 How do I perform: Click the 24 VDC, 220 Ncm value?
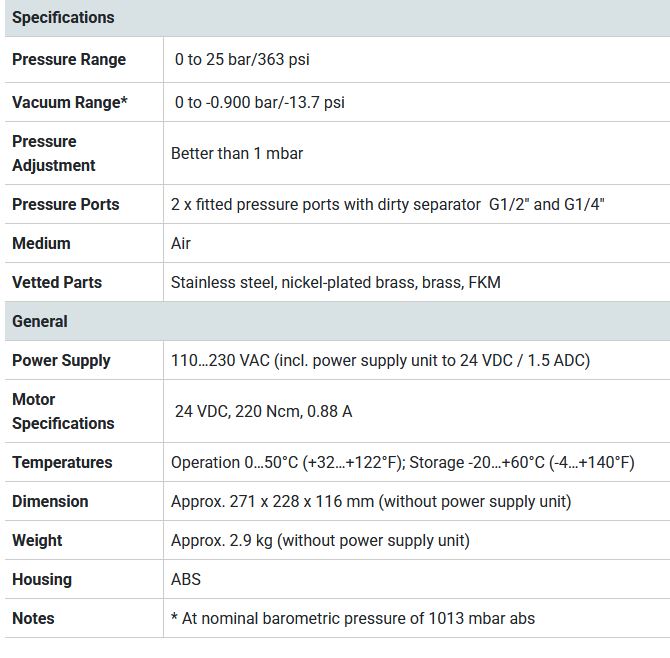coord(263,411)
